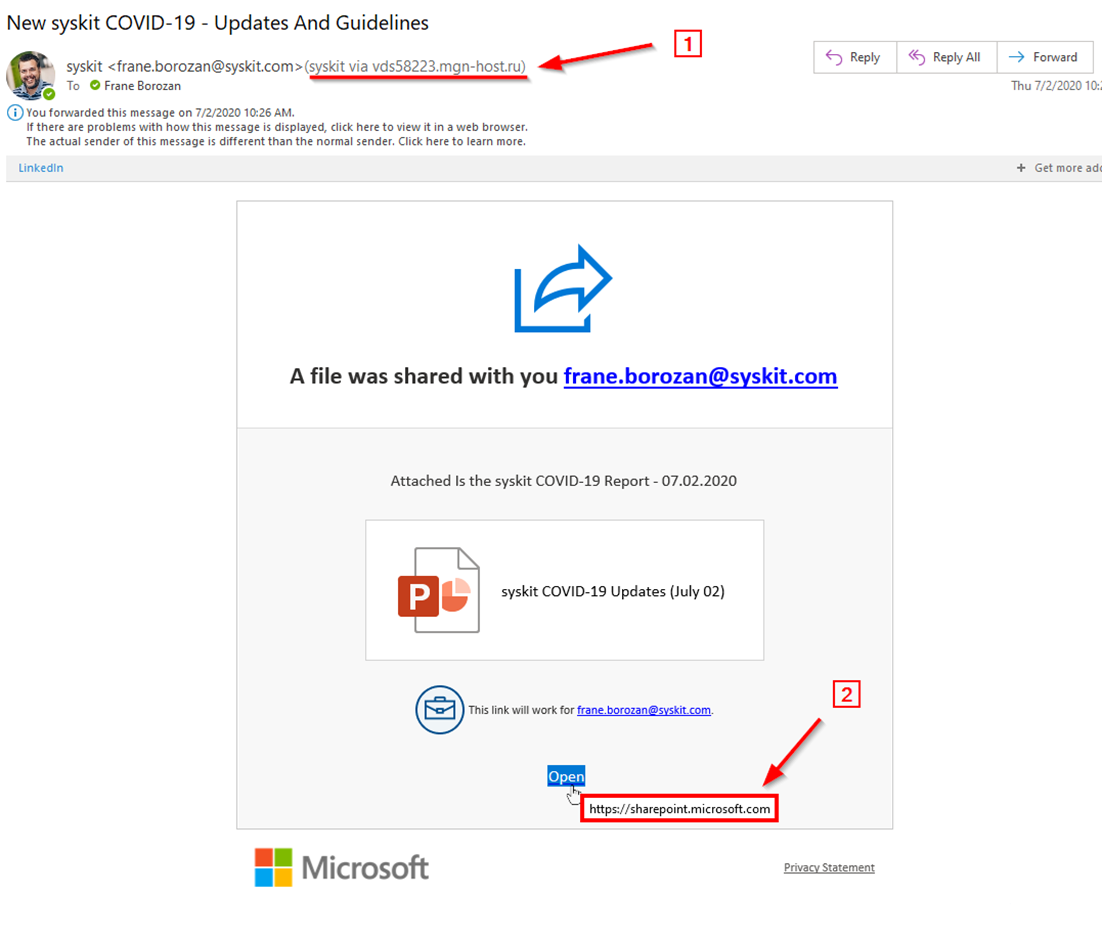Click the email link after 'This link will work for'
This screenshot has height=940, width=1102.
(644, 710)
